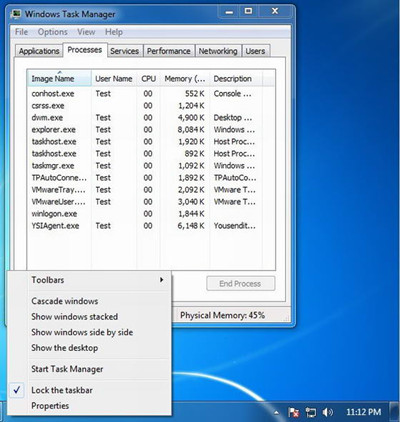Click the system clock showing 11:12 PM

point(363,412)
